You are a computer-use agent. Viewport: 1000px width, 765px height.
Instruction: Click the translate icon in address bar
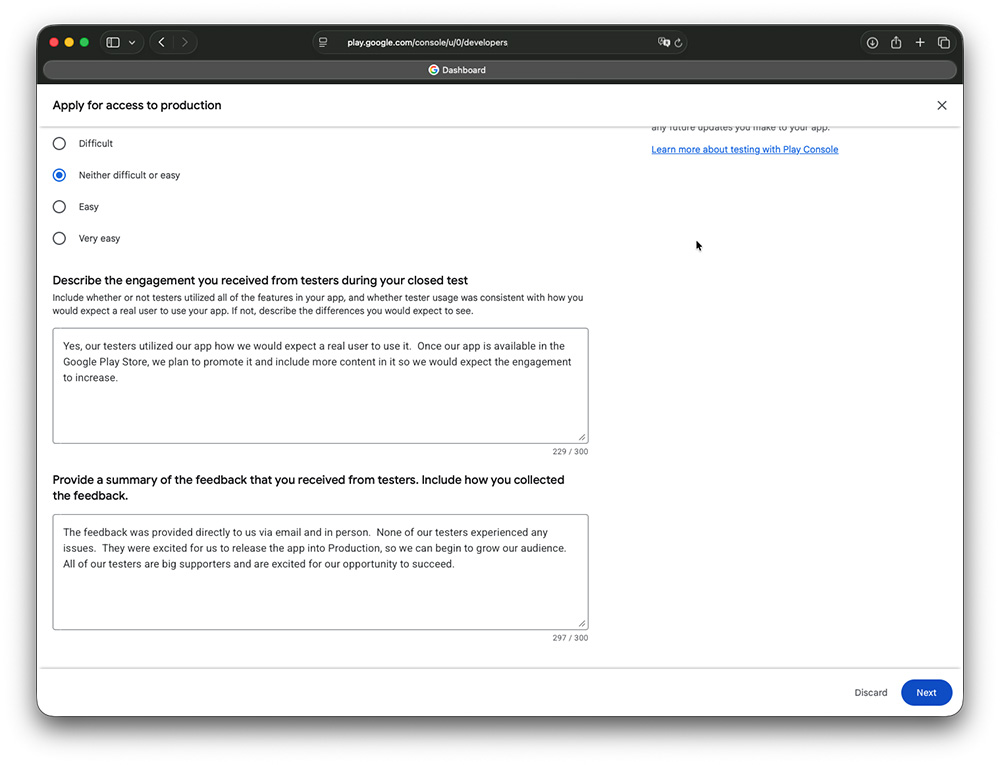tap(663, 42)
